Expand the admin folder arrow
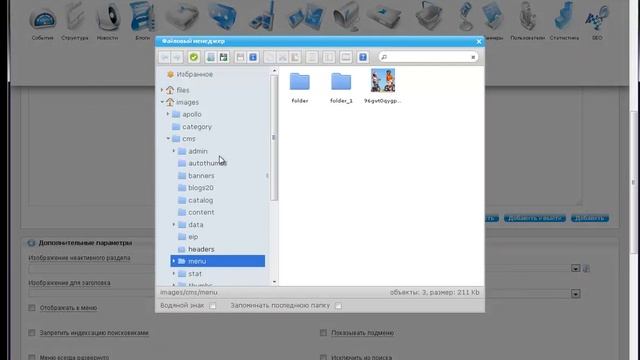Viewport: 640px width, 360px height. (x=174, y=151)
